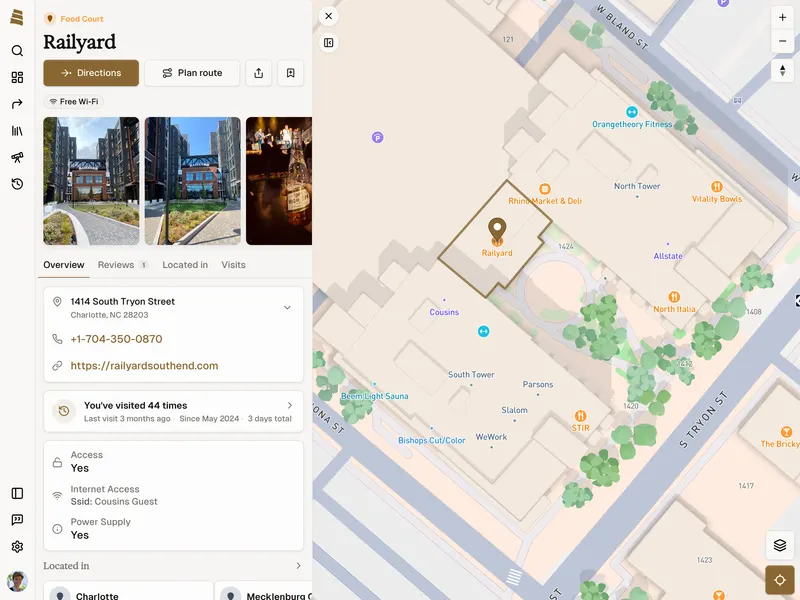Click the blue icon below Cousins on map
The height and width of the screenshot is (600, 800).
point(483,332)
